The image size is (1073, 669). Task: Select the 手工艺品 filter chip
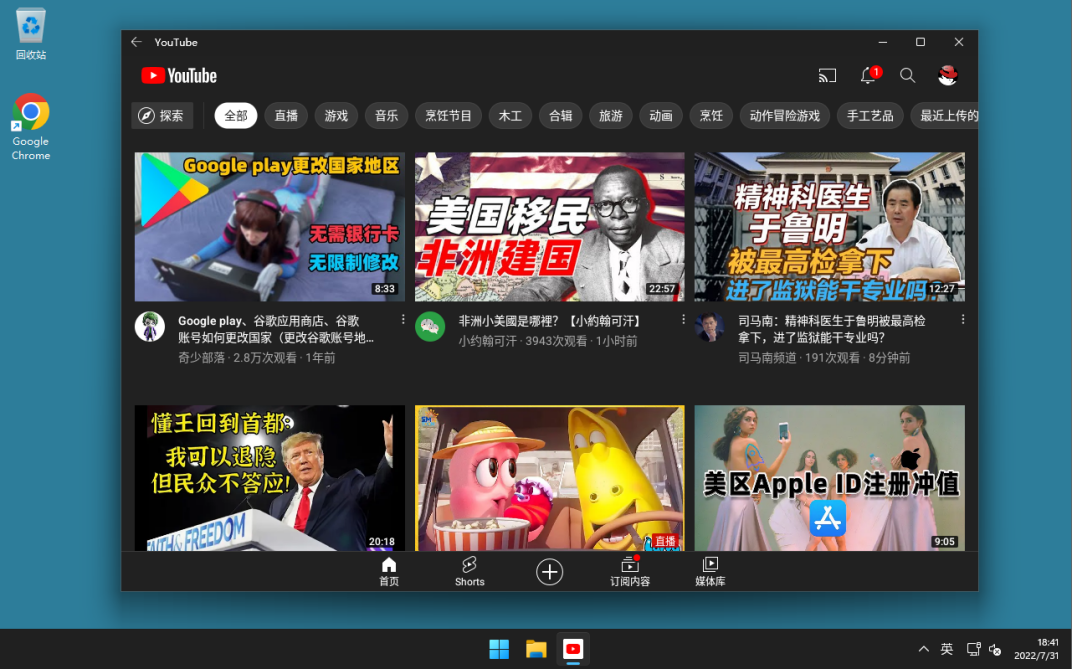coord(870,116)
